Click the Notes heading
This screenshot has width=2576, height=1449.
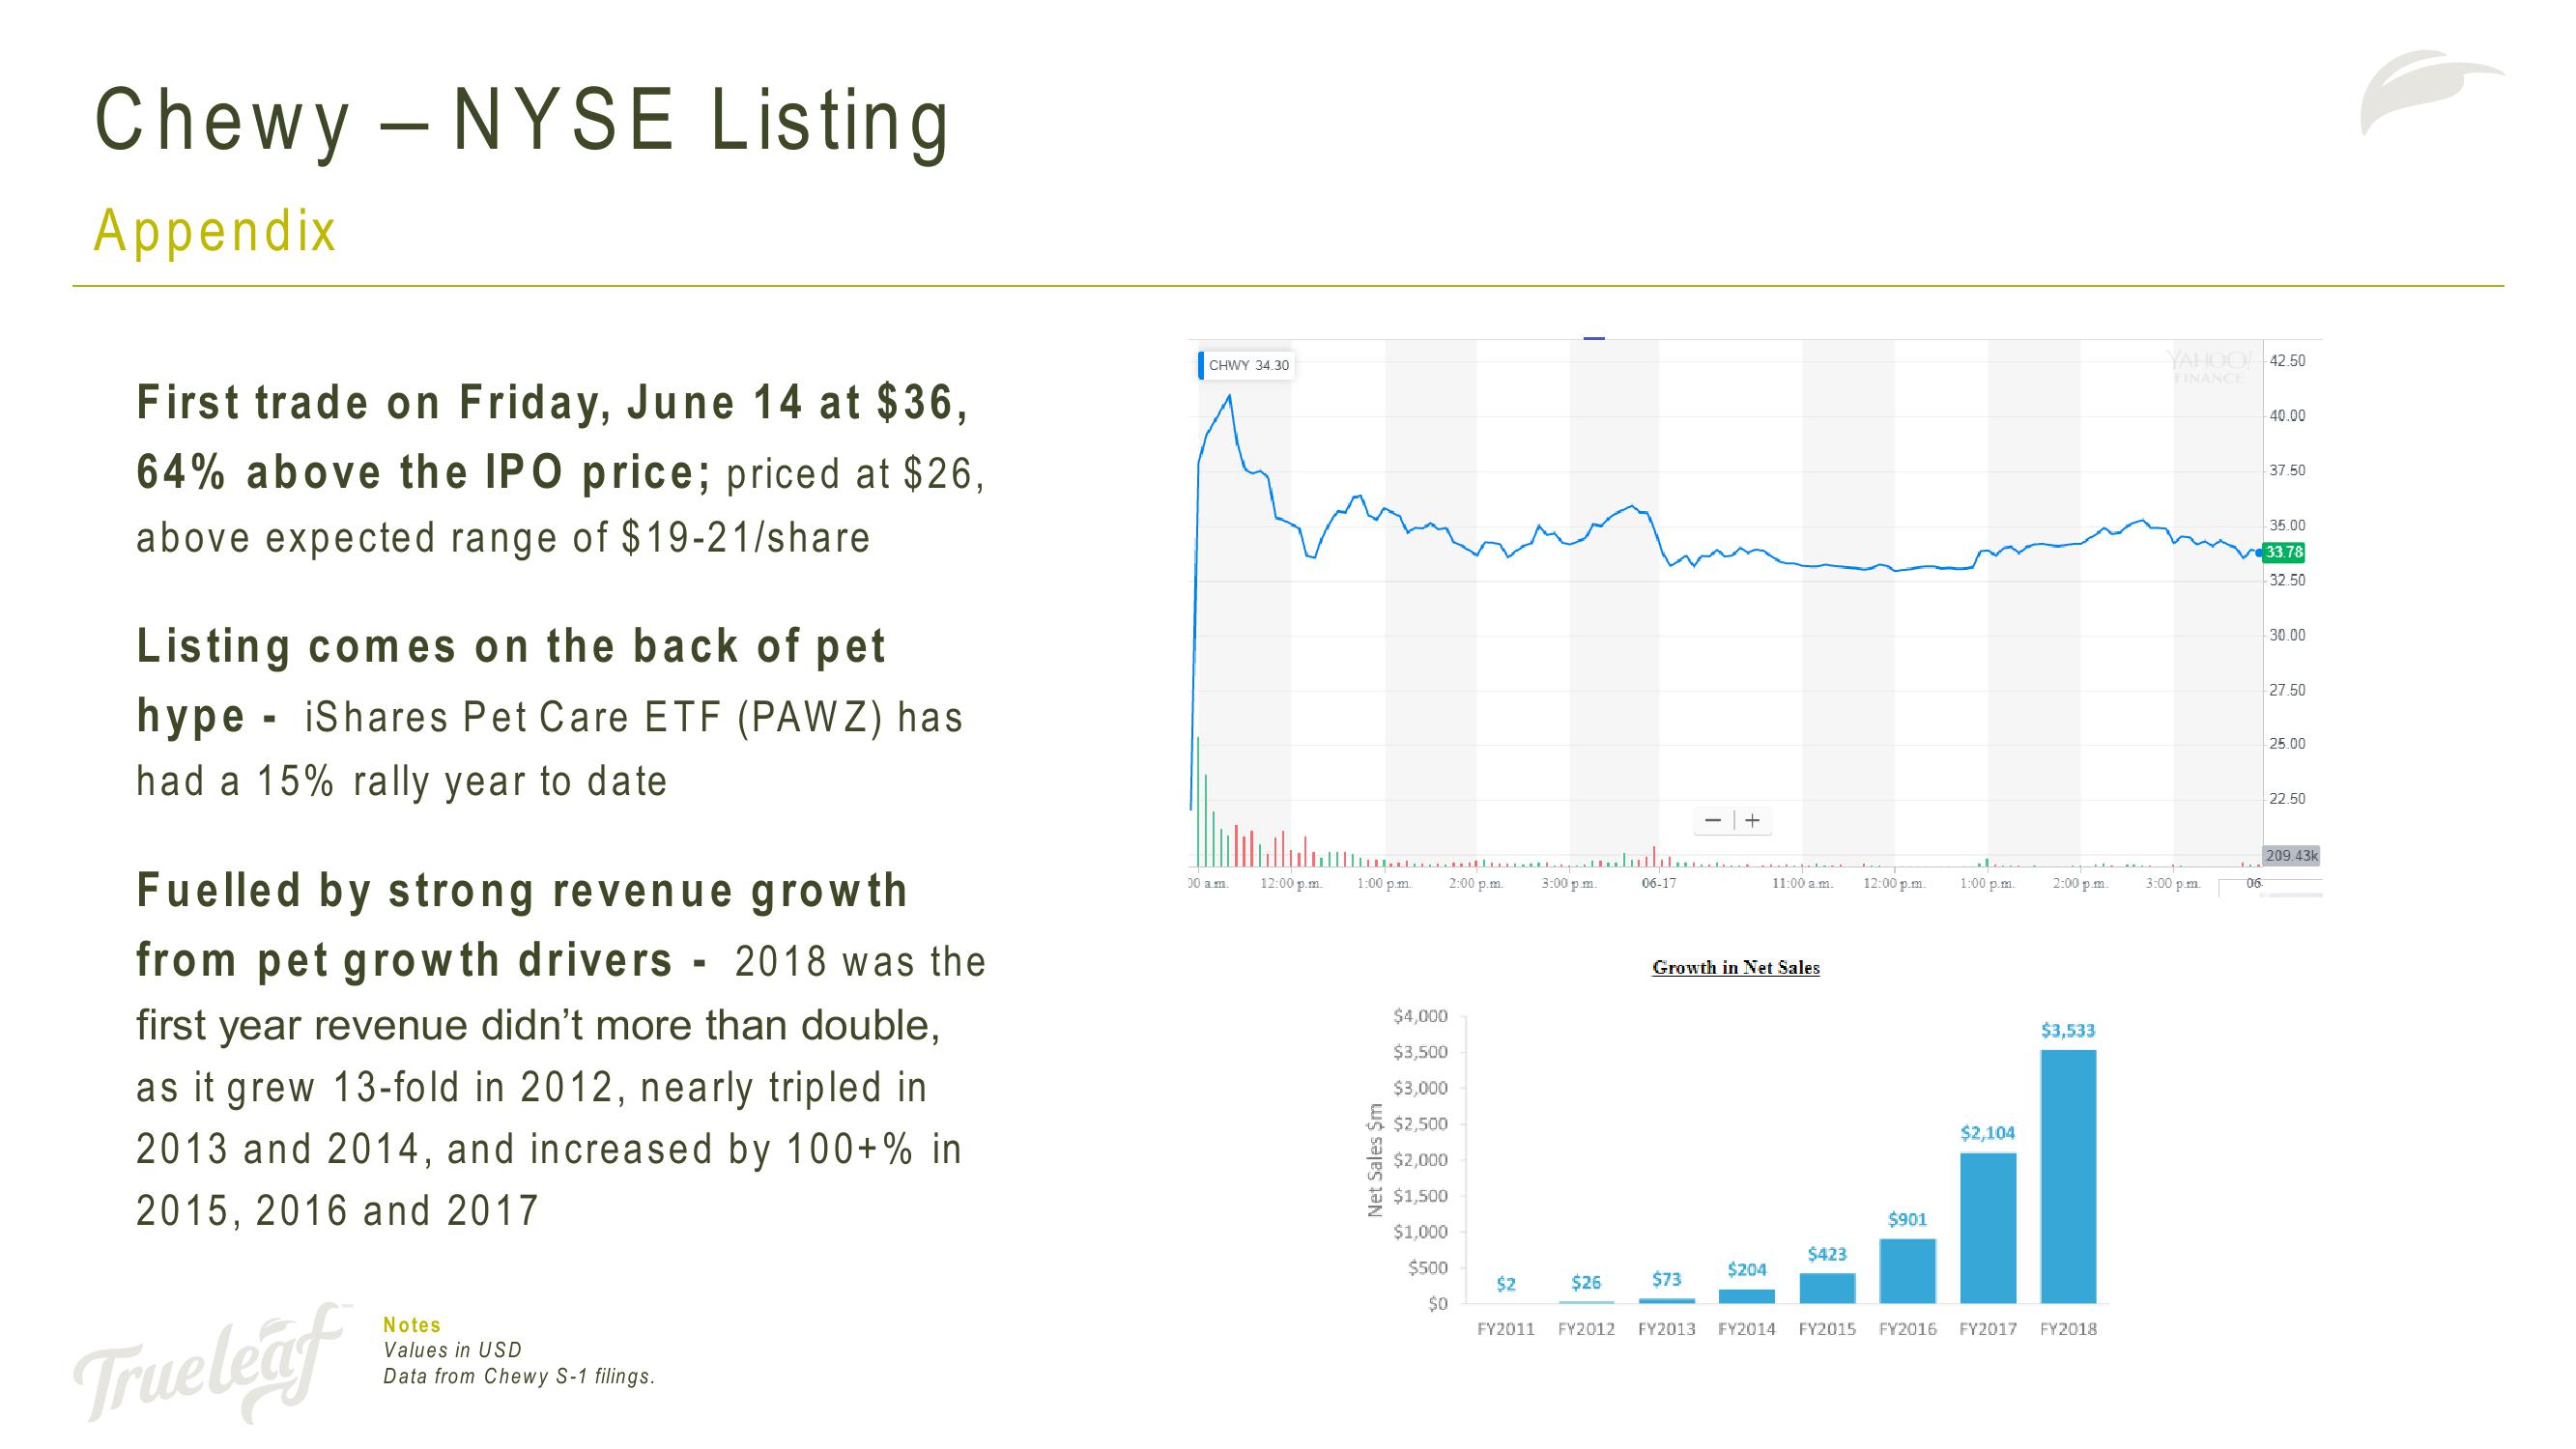412,1325
